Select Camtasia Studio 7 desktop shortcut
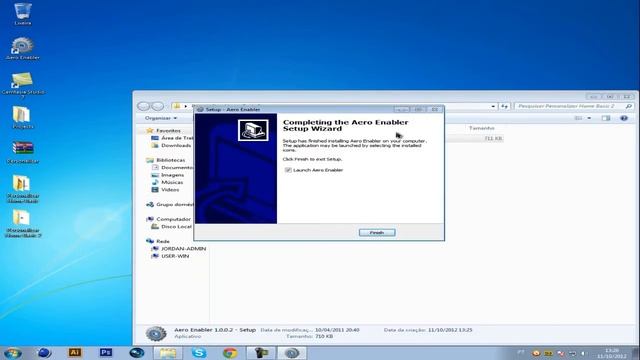Image resolution: width=640 pixels, height=360 pixels. point(23,84)
